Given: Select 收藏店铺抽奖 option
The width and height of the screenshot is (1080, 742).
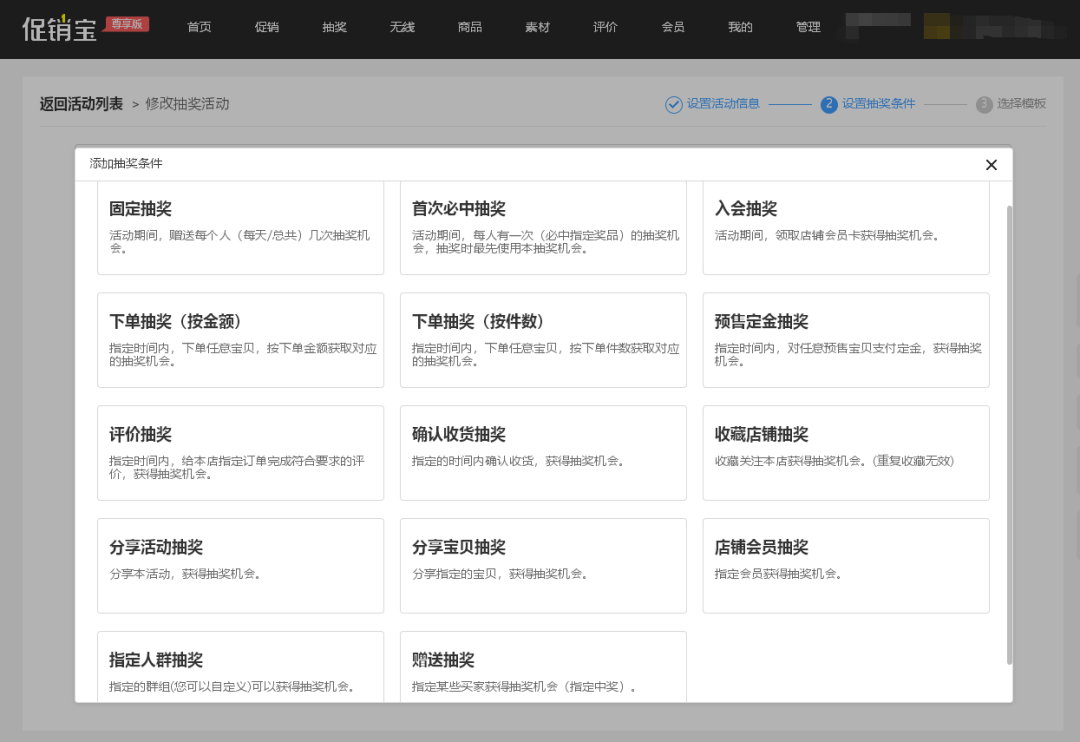Looking at the screenshot, I should (x=846, y=453).
